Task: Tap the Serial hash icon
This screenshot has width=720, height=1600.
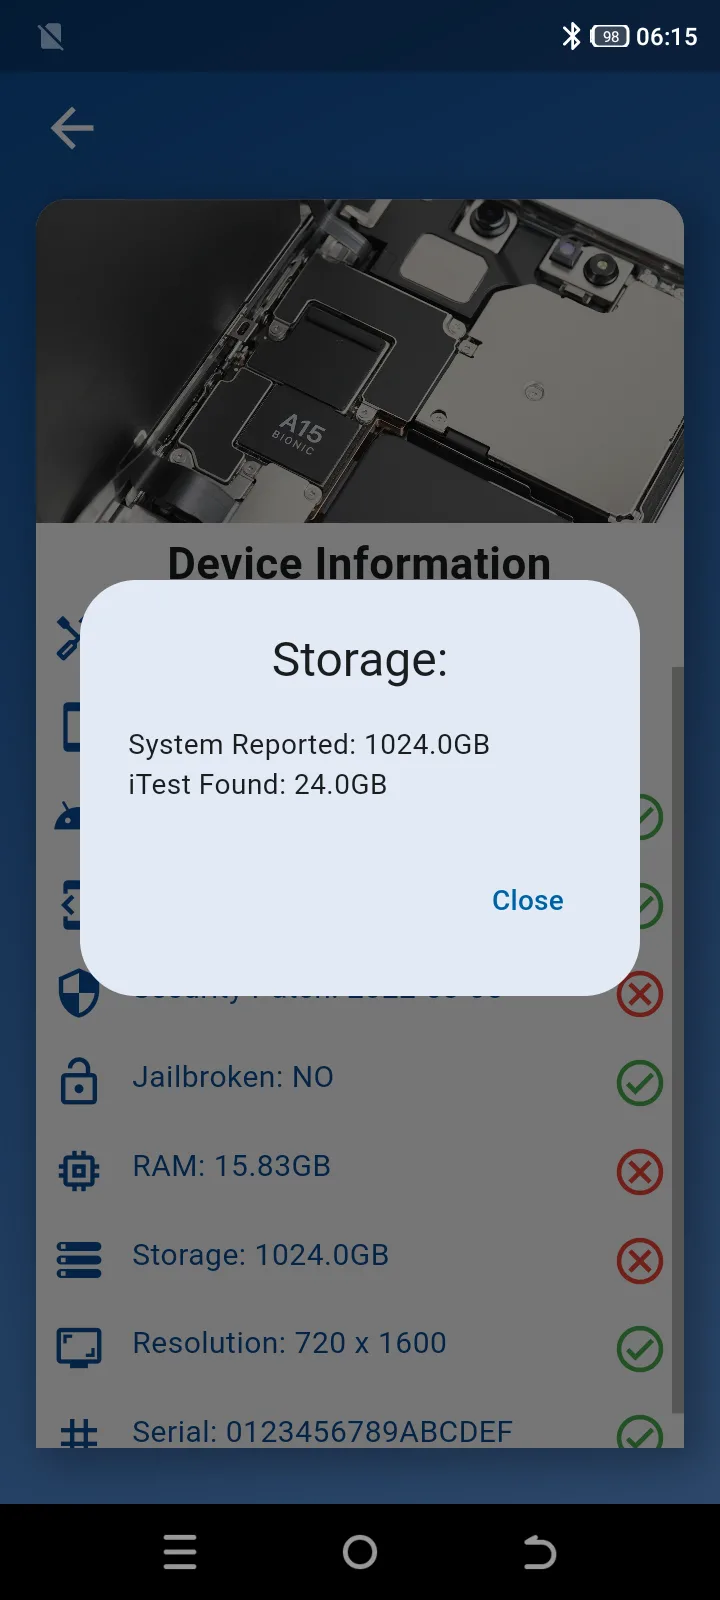Action: pyautogui.click(x=79, y=1433)
